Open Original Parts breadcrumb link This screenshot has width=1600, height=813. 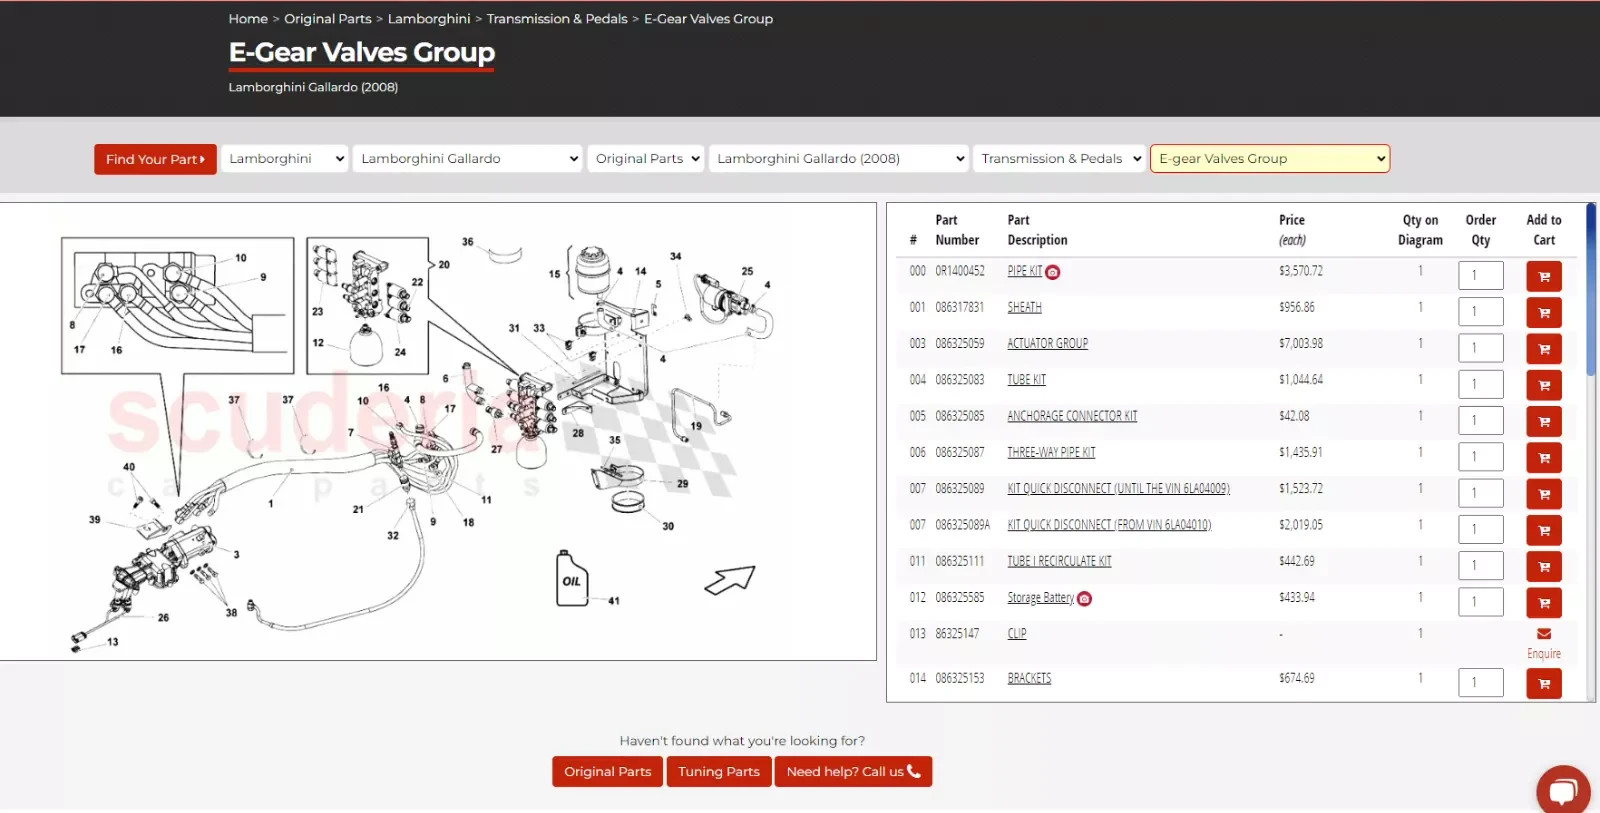tap(328, 19)
